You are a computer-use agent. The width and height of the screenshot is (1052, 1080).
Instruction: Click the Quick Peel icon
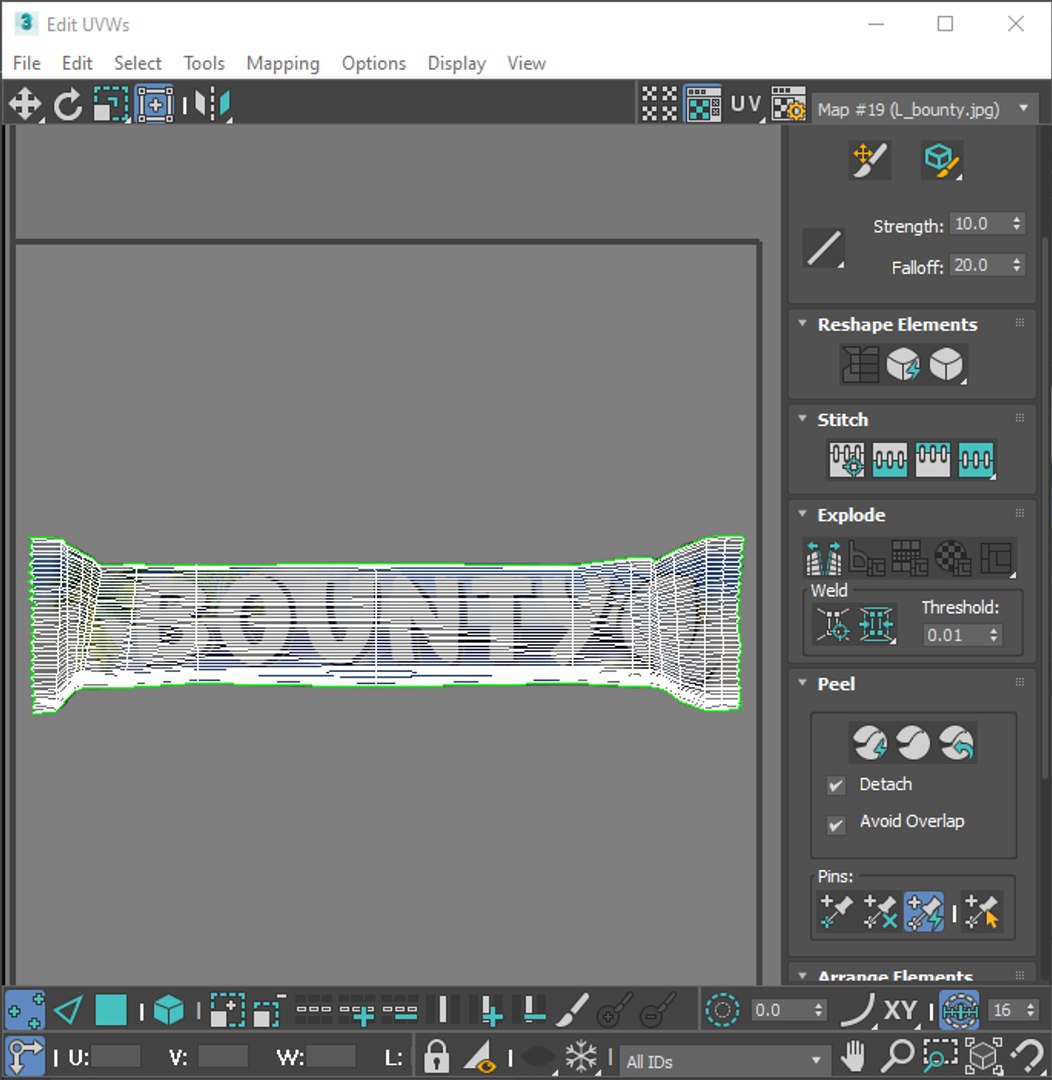(870, 743)
